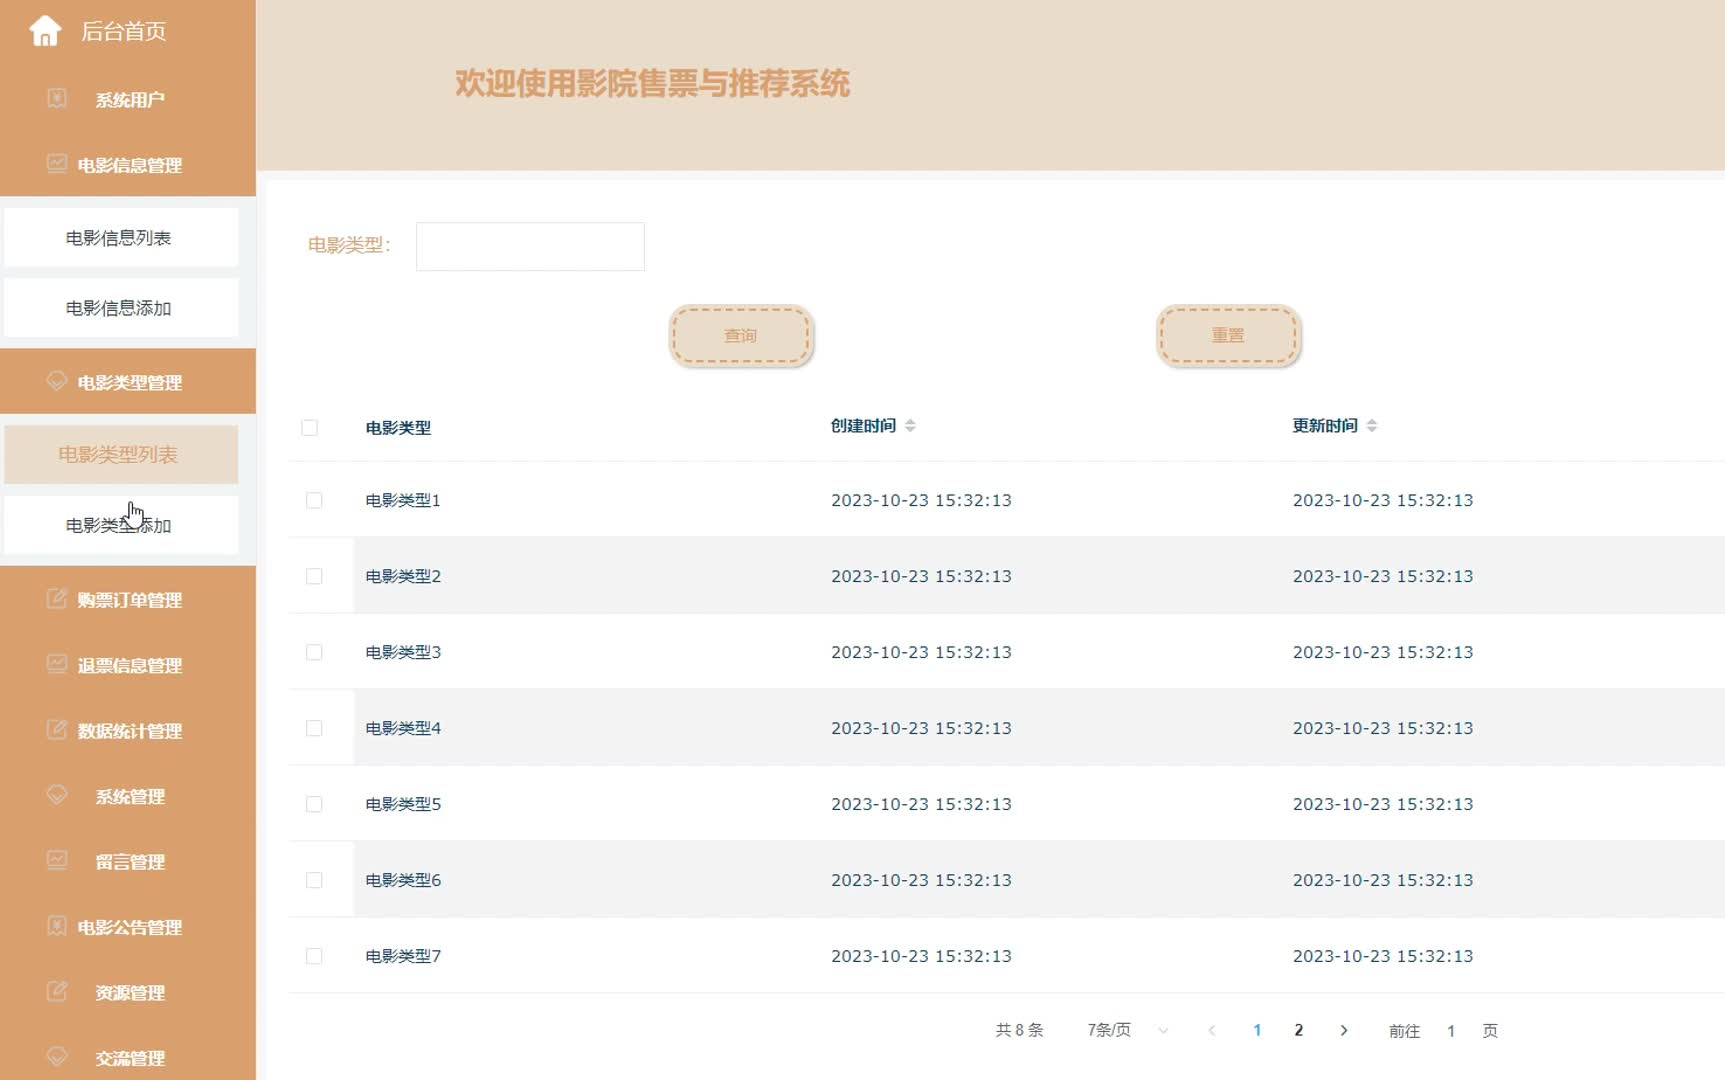
Task: Click the 重置 reset button
Action: 1228,335
